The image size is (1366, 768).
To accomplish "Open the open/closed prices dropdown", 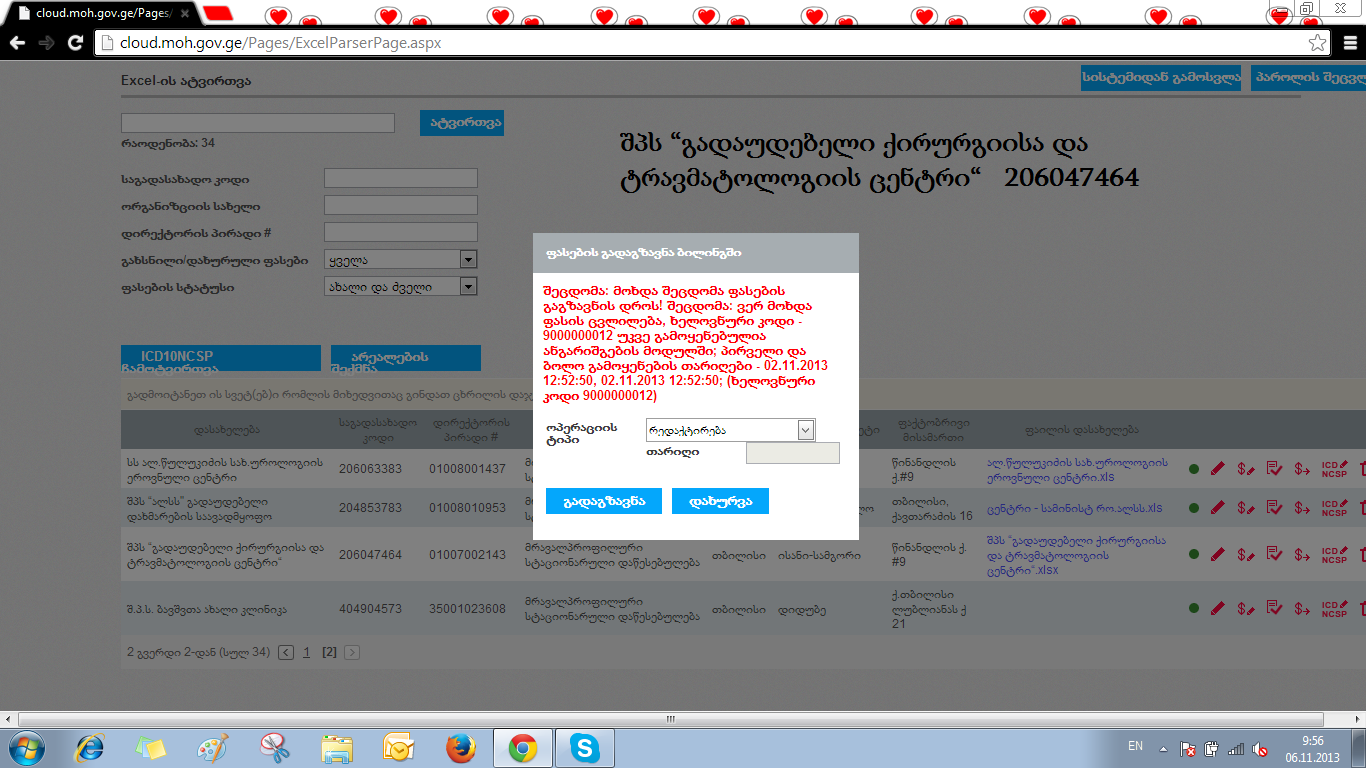I will (467, 260).
